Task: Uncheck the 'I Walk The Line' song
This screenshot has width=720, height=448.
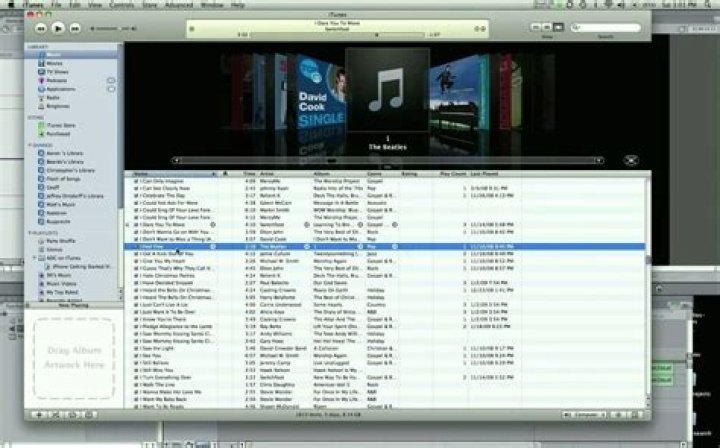Action: (137, 383)
